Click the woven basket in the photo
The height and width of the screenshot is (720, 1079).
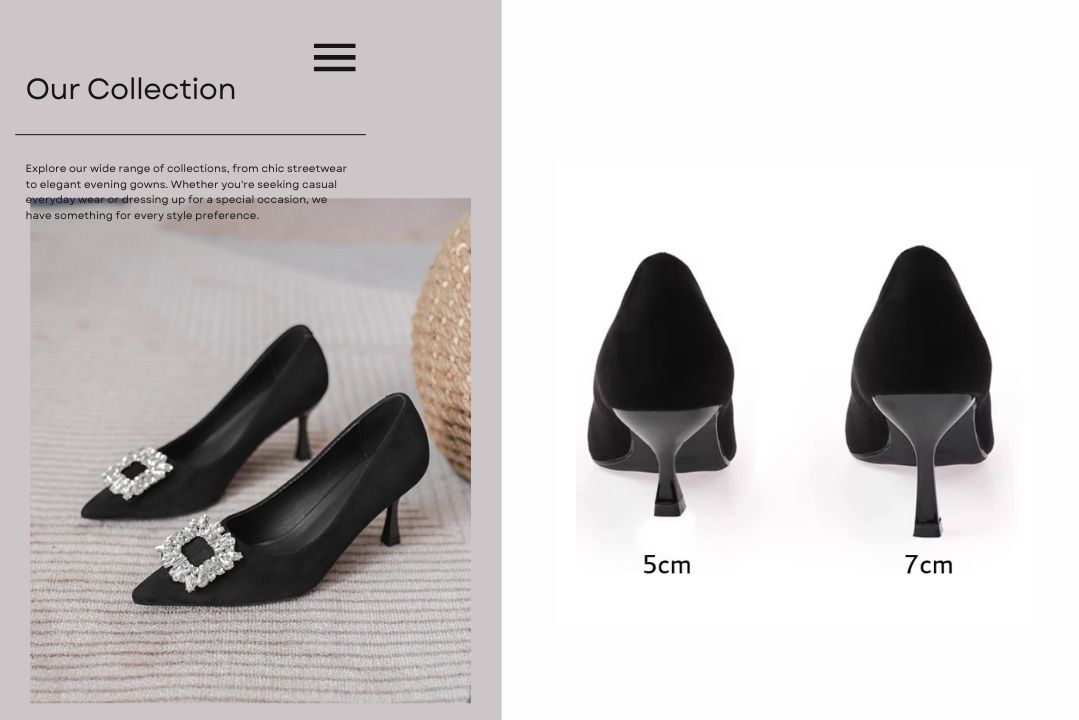coord(442,346)
